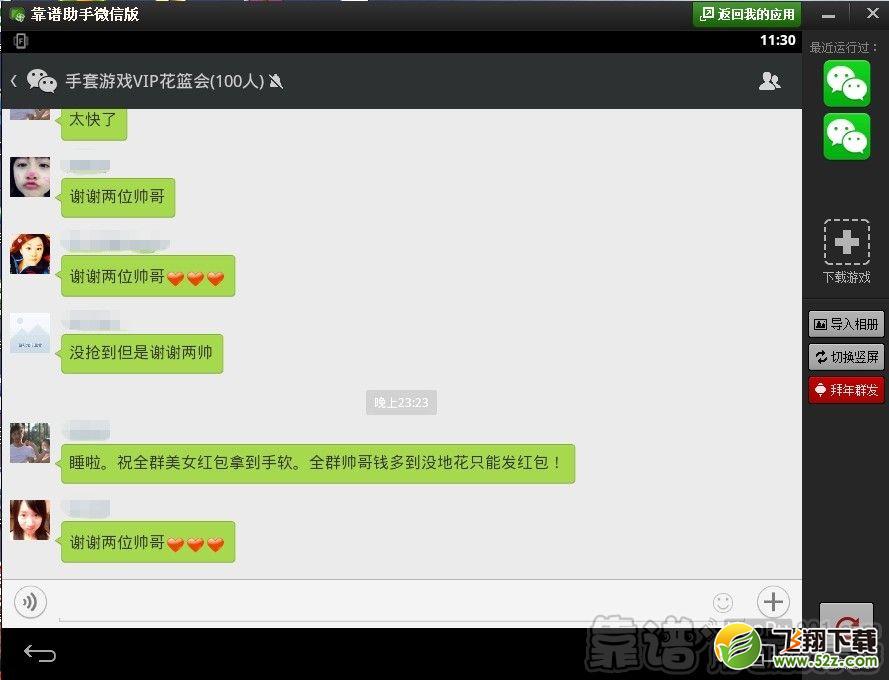Click the 导入相册 button

[x=846, y=324]
